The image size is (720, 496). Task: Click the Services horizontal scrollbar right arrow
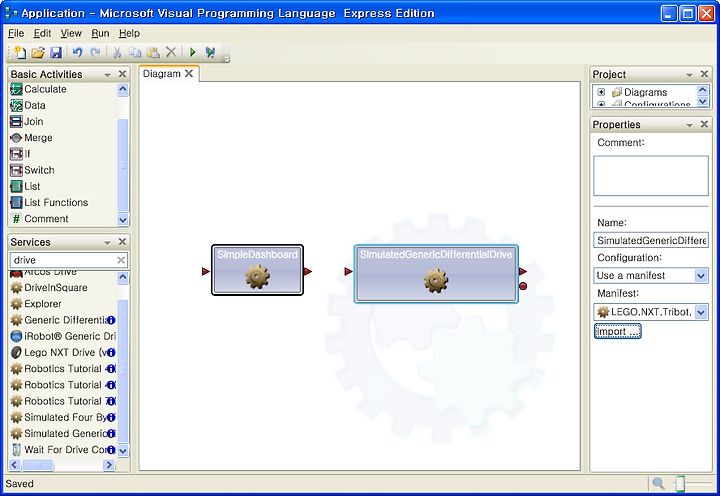[x=109, y=465]
